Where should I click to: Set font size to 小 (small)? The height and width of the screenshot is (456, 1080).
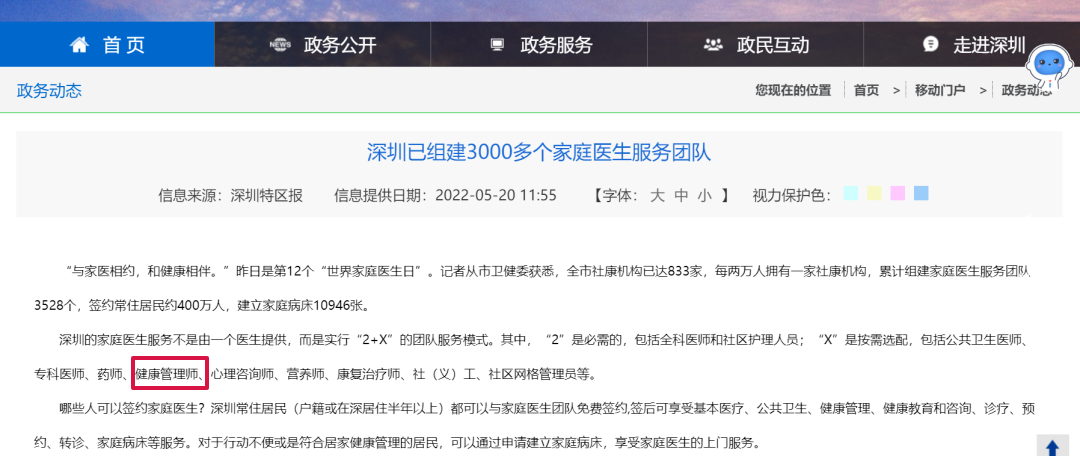[x=704, y=195]
